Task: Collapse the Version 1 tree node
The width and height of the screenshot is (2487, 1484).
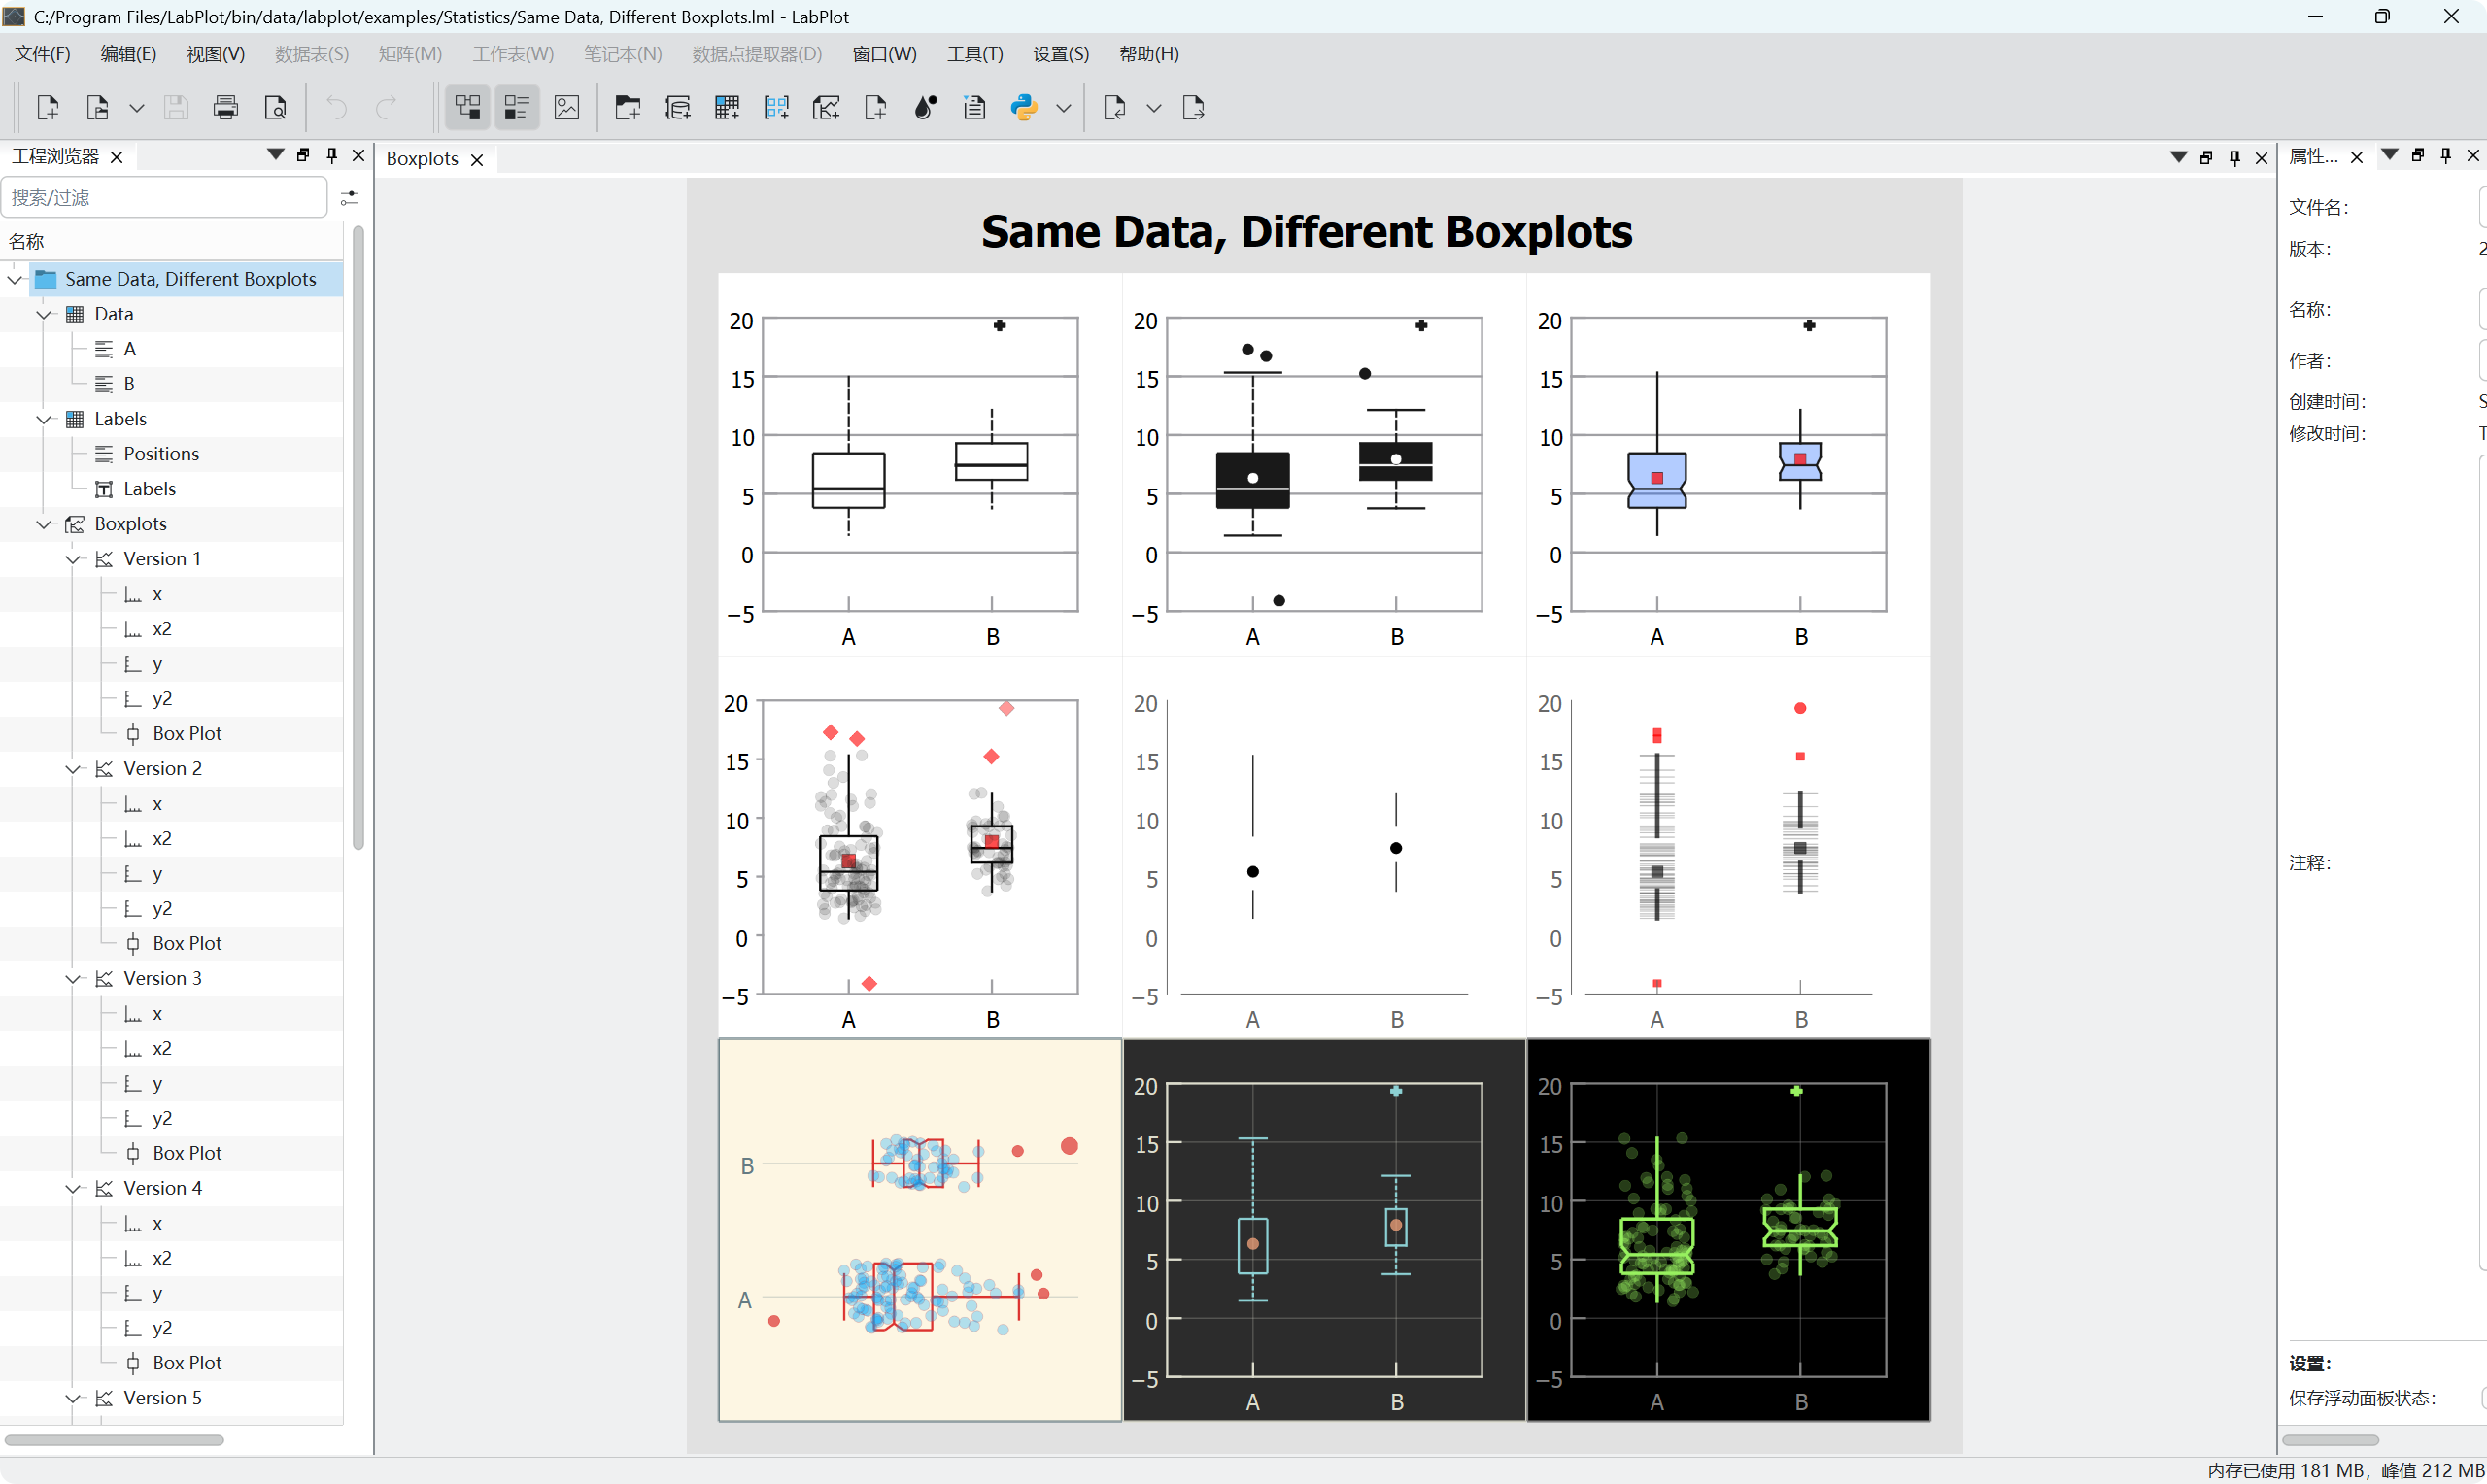Action: tap(73, 559)
